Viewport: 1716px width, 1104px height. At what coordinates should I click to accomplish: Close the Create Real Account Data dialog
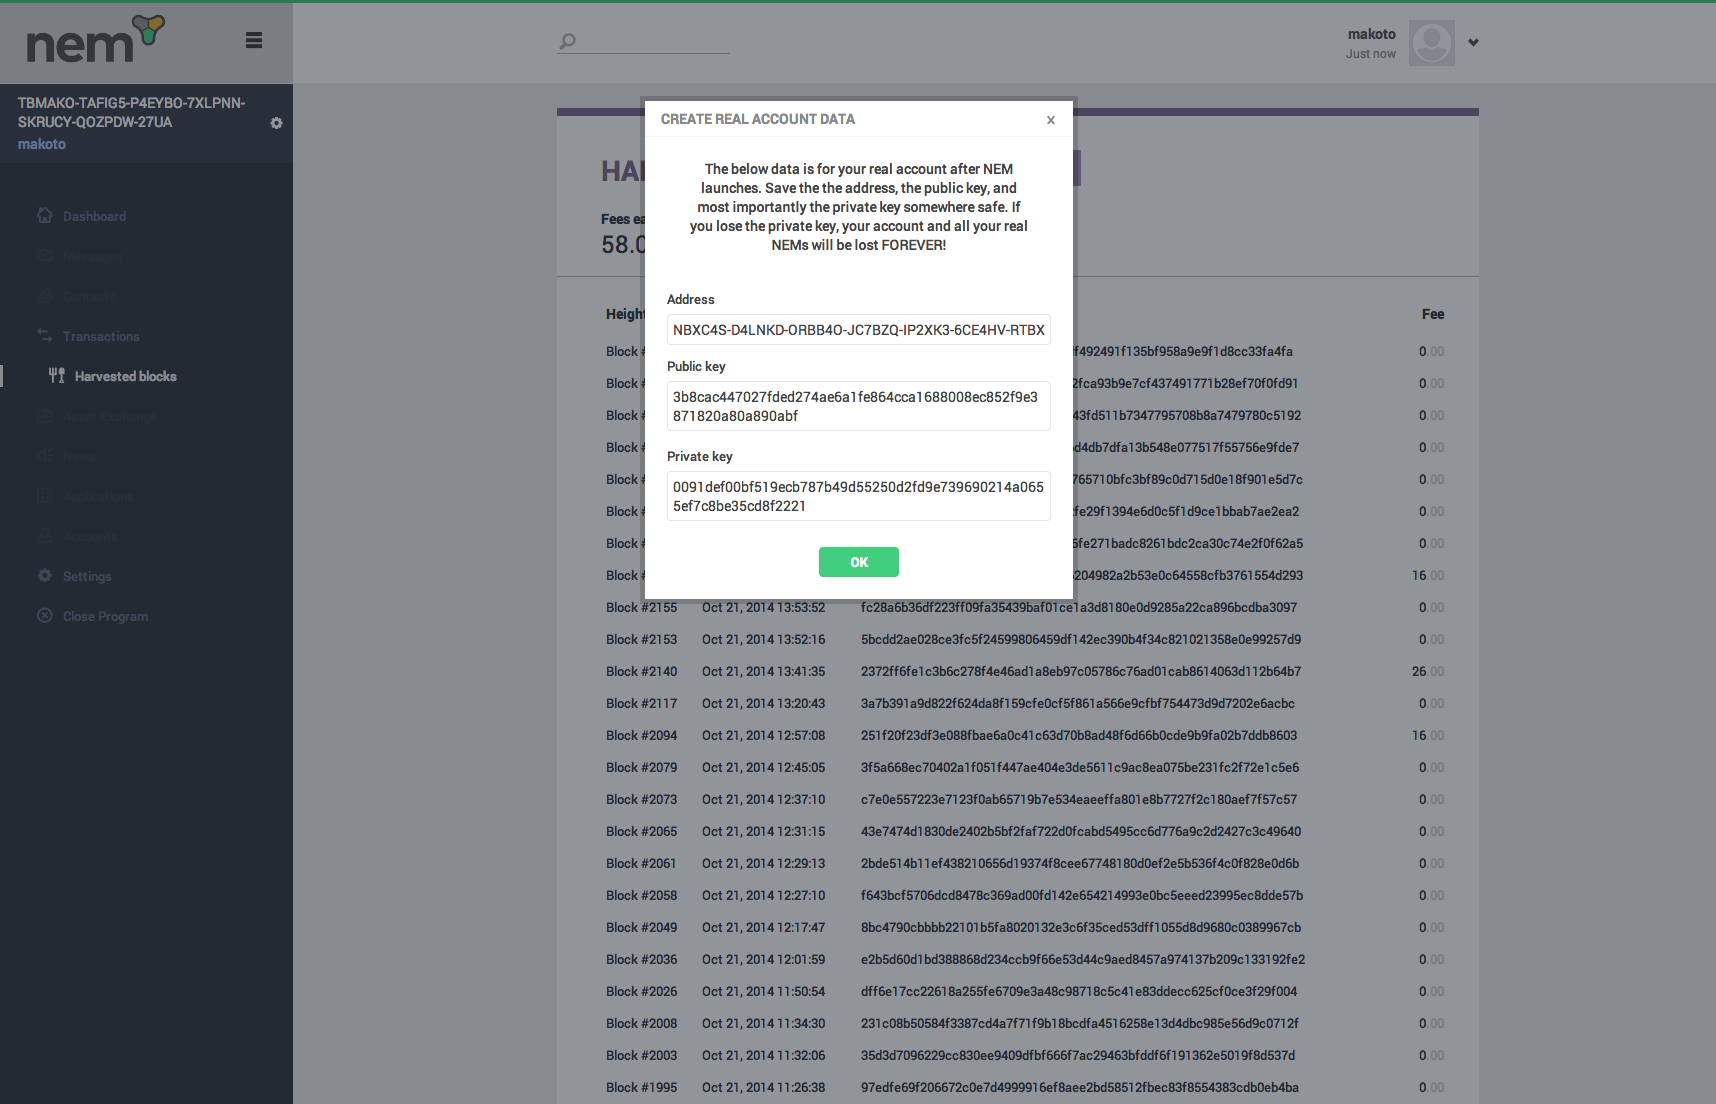click(x=1051, y=120)
